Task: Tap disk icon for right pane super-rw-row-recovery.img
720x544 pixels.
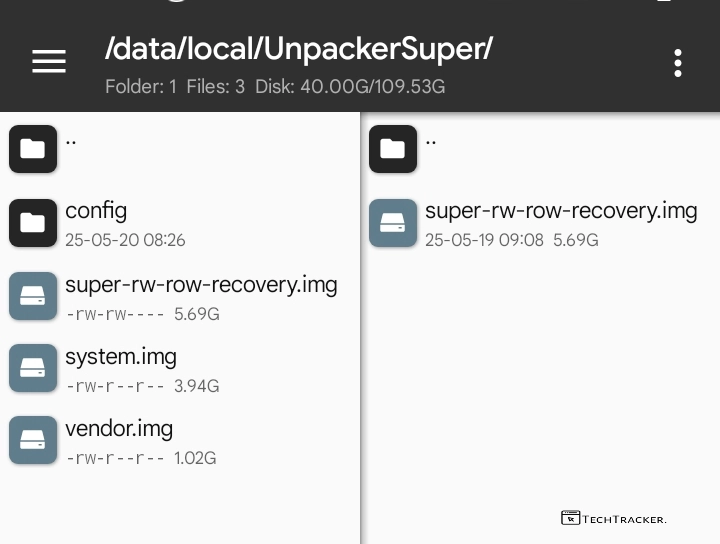Action: (393, 223)
